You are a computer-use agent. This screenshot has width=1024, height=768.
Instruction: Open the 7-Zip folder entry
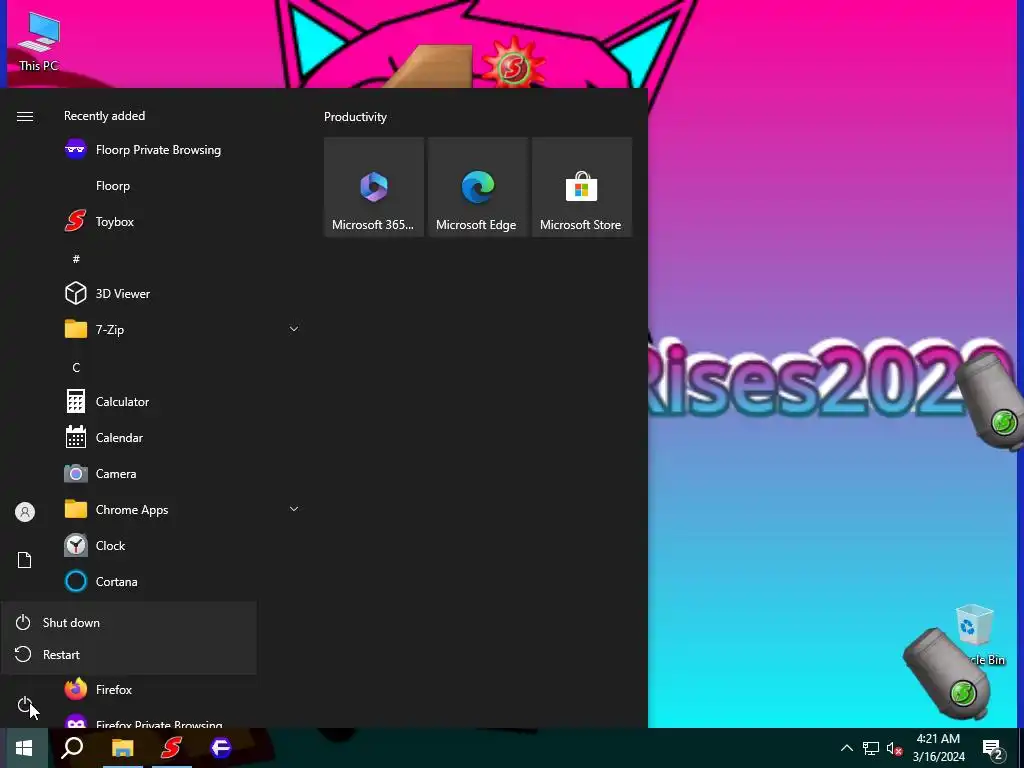coord(183,329)
